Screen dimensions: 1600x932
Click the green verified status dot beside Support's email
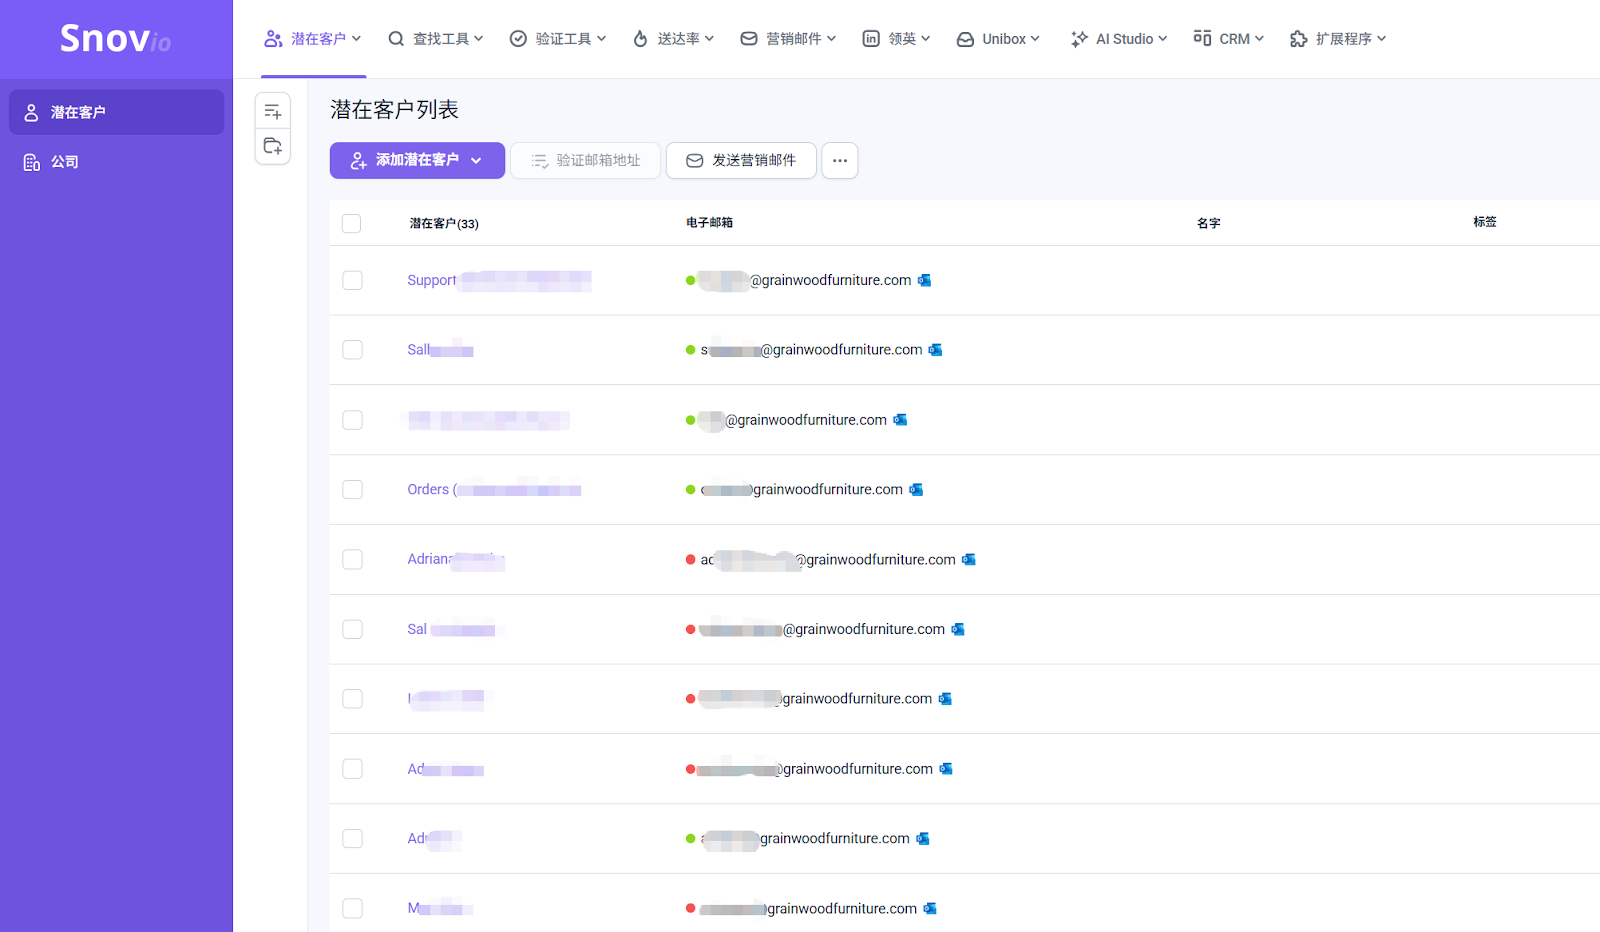point(689,281)
